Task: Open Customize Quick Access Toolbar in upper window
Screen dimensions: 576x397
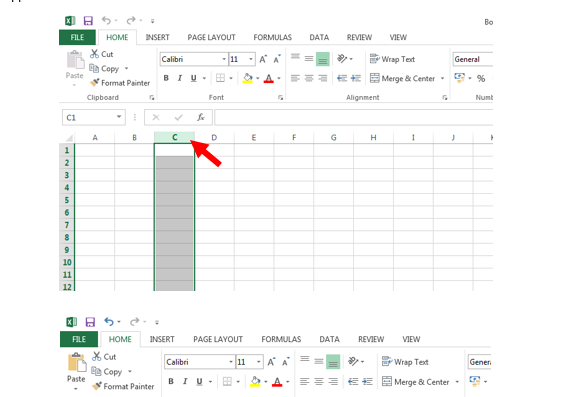Action: [152, 21]
